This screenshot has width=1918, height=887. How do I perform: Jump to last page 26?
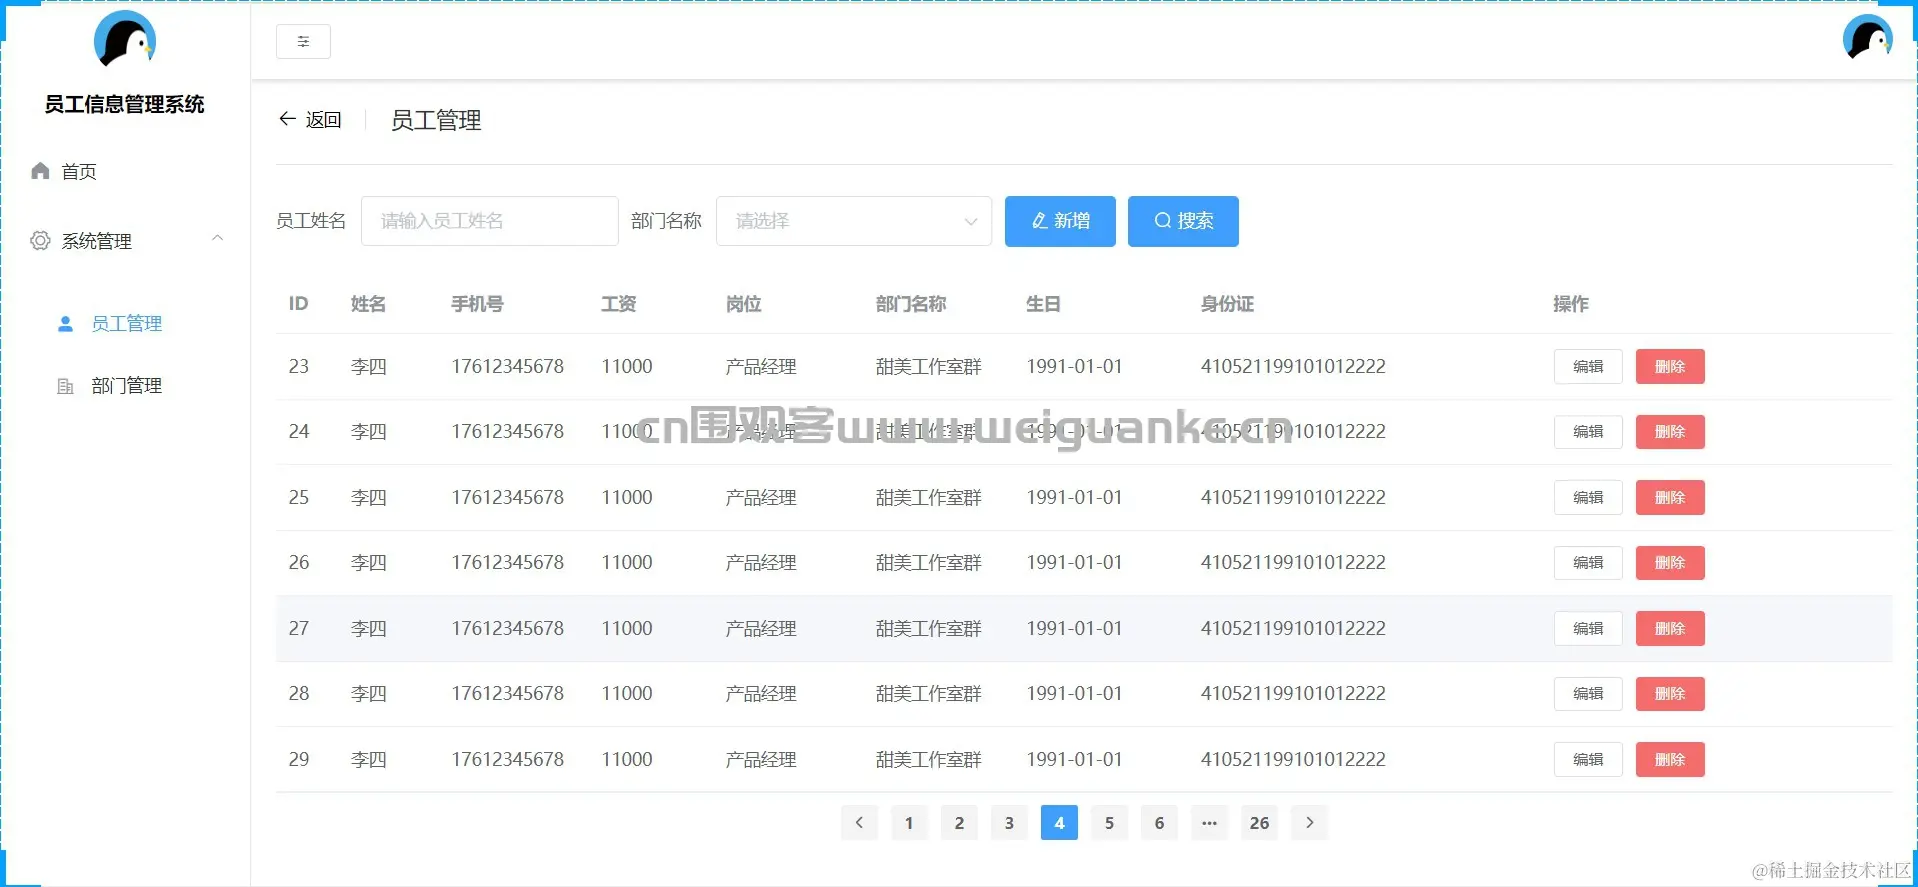[1260, 823]
